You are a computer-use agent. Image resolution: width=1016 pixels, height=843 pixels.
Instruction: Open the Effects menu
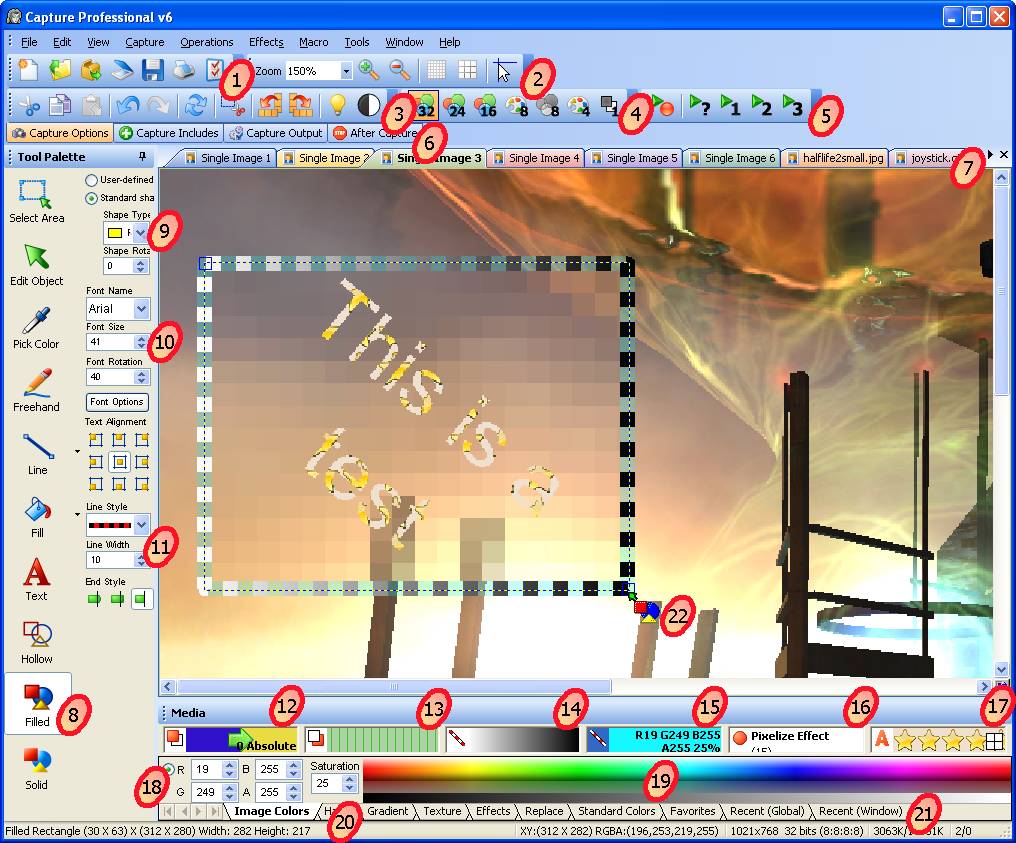266,42
